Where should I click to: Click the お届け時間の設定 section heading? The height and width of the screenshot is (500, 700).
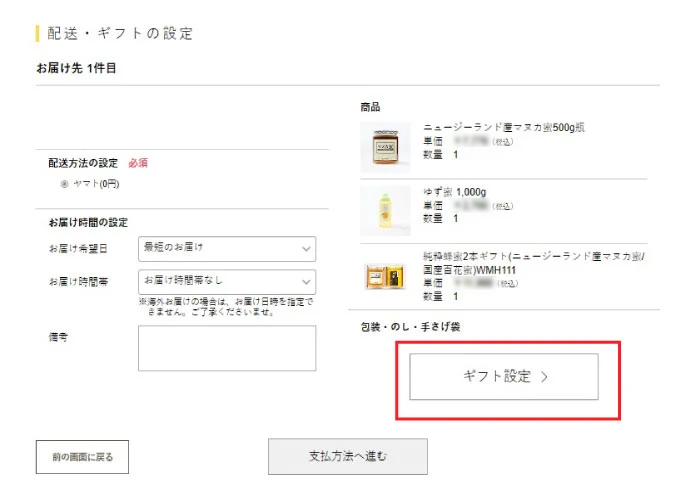pyautogui.click(x=88, y=222)
